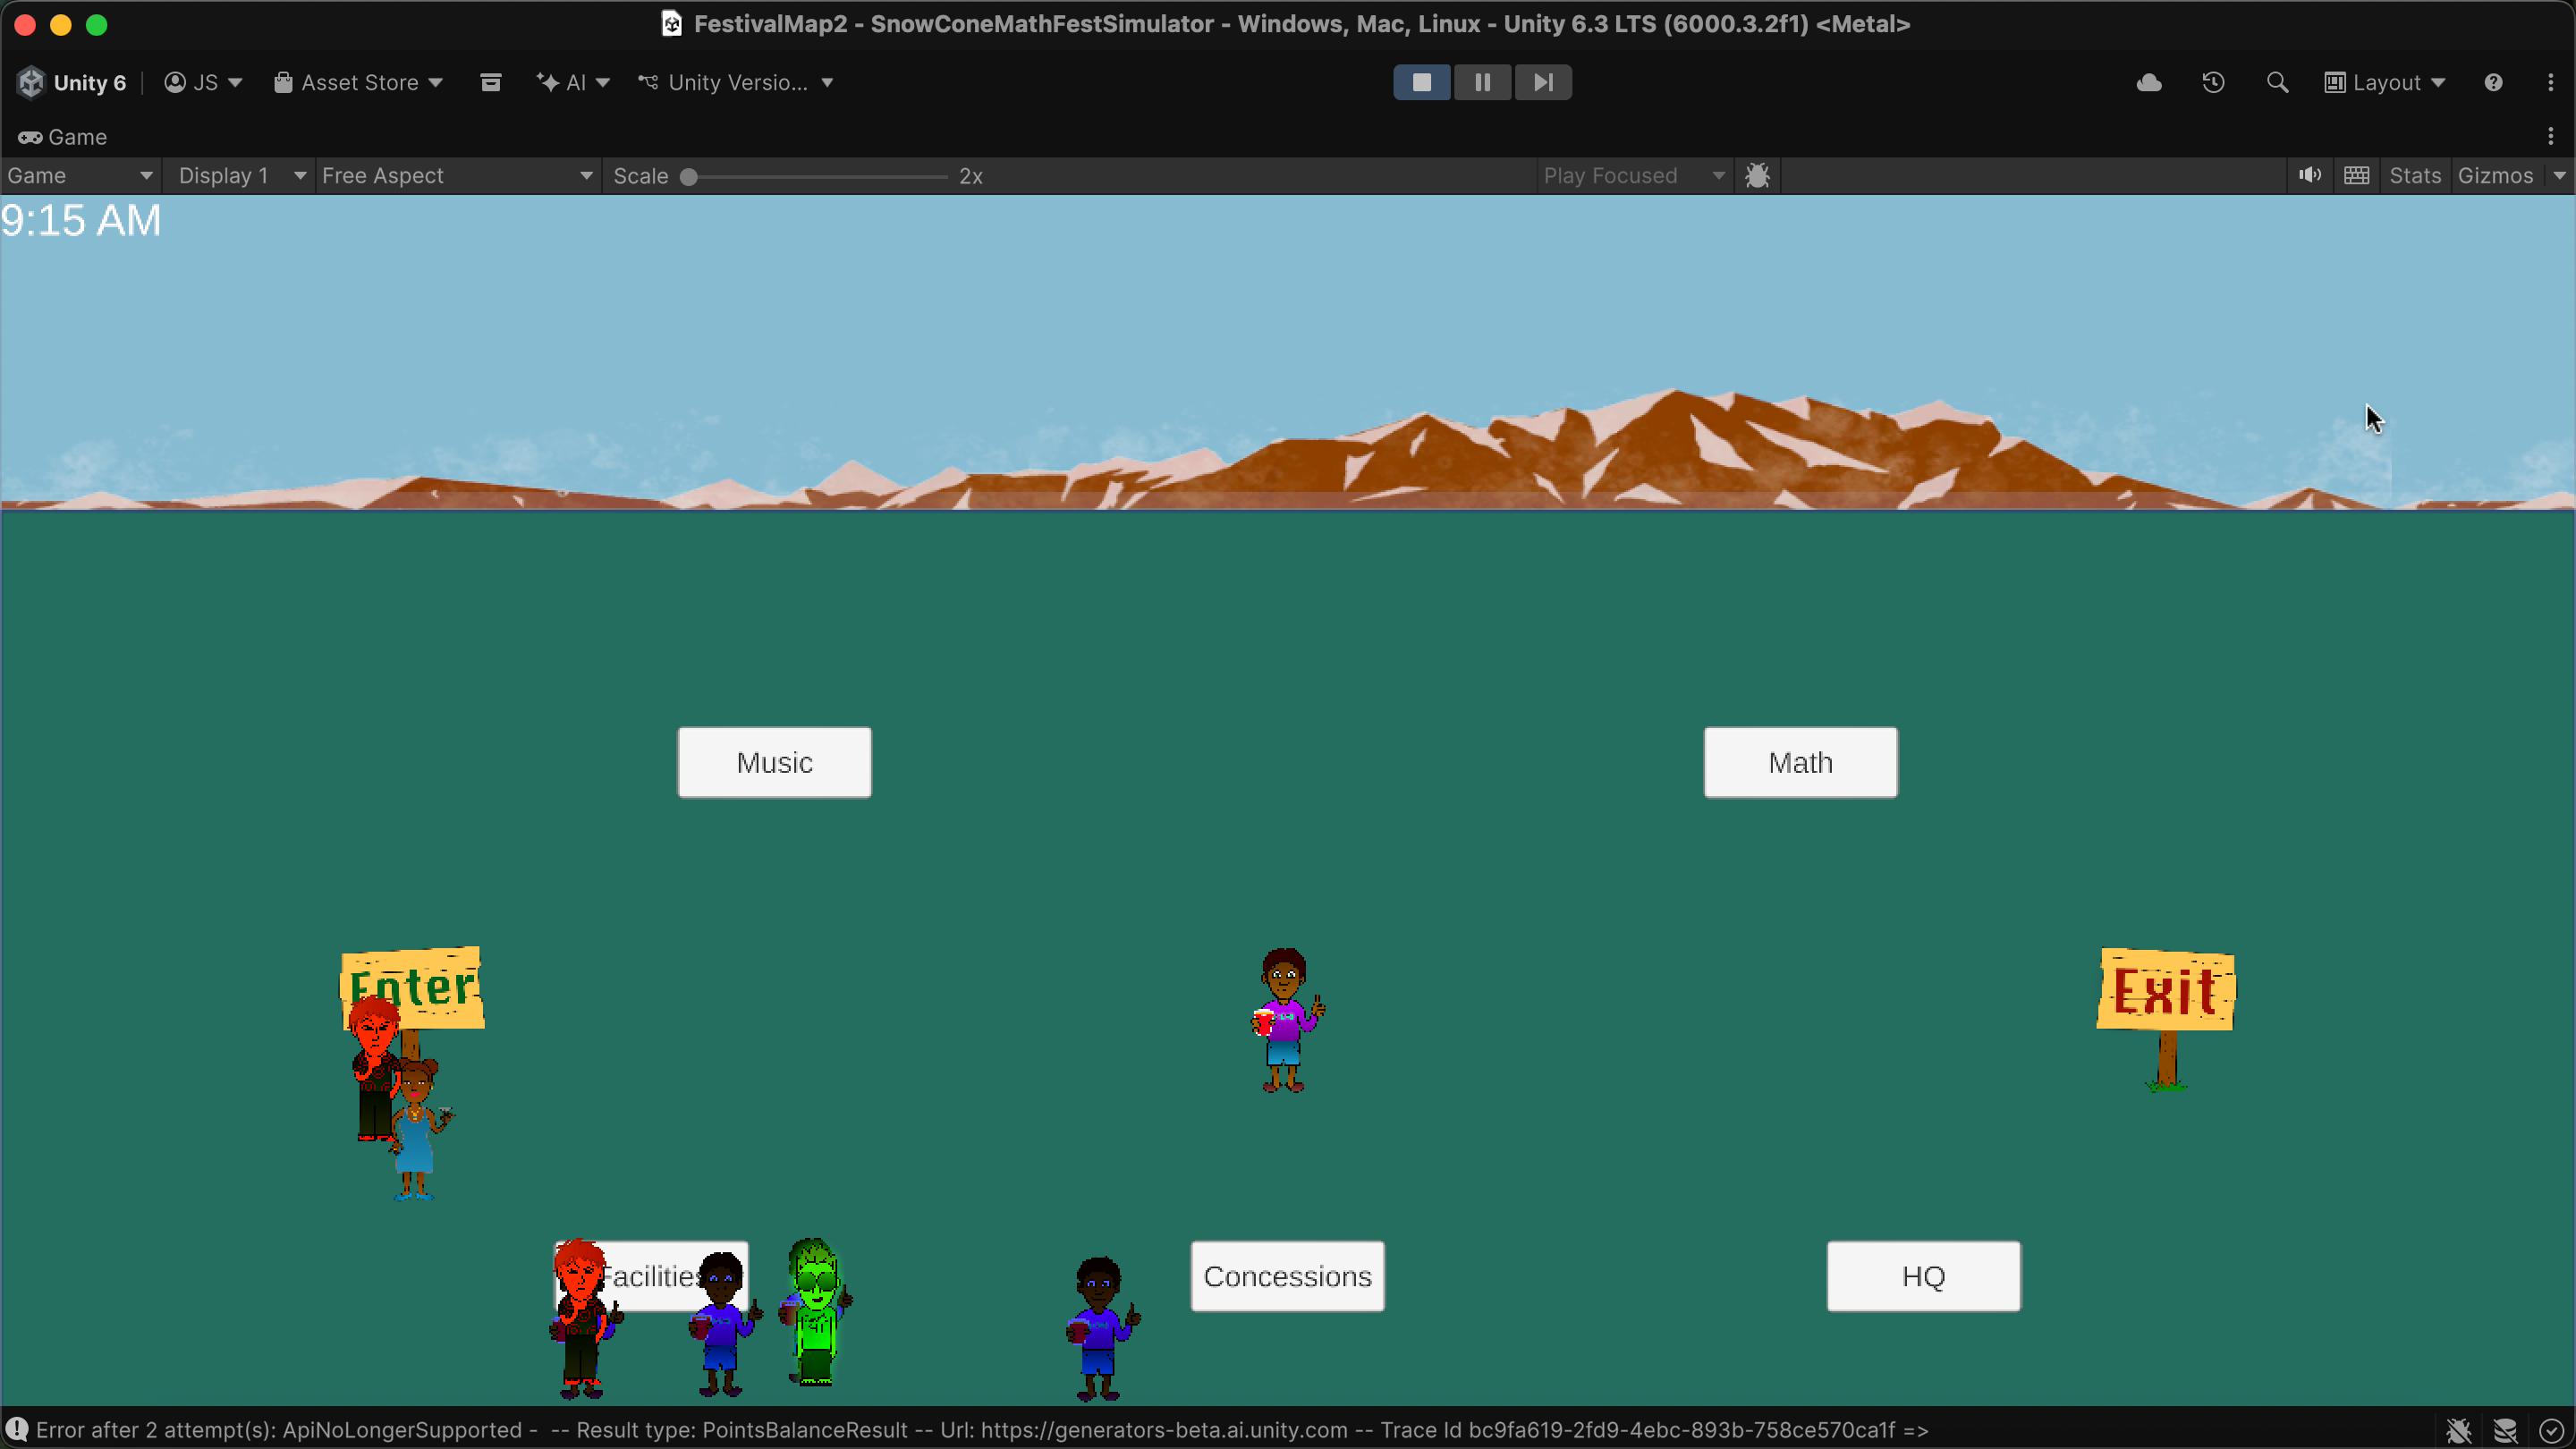Click the help question mark icon
This screenshot has height=1449, width=2576.
[2493, 82]
